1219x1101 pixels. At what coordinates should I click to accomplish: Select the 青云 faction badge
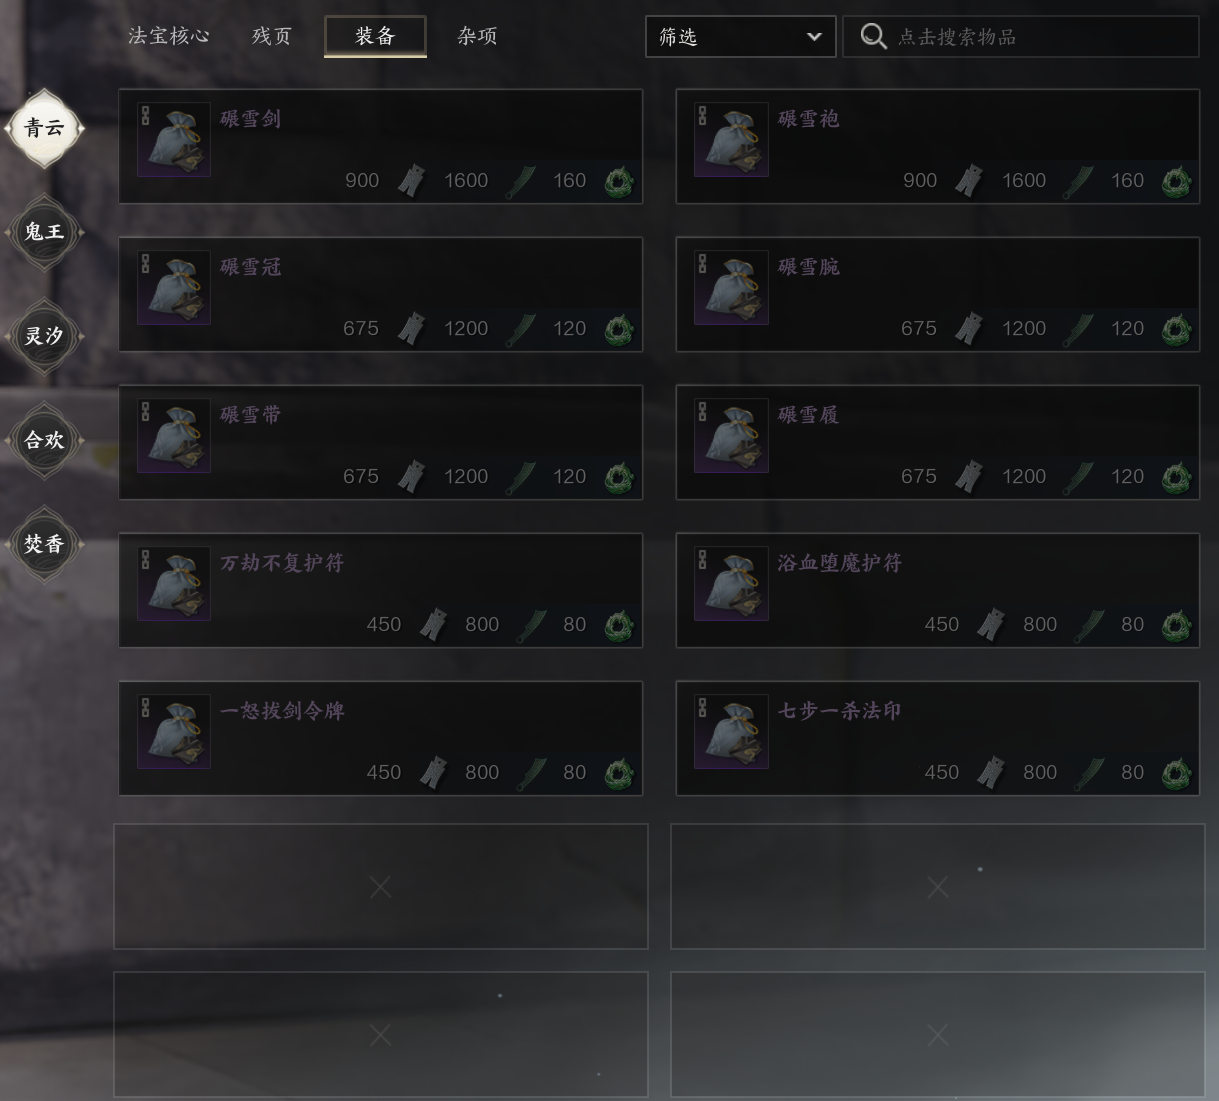(x=44, y=128)
